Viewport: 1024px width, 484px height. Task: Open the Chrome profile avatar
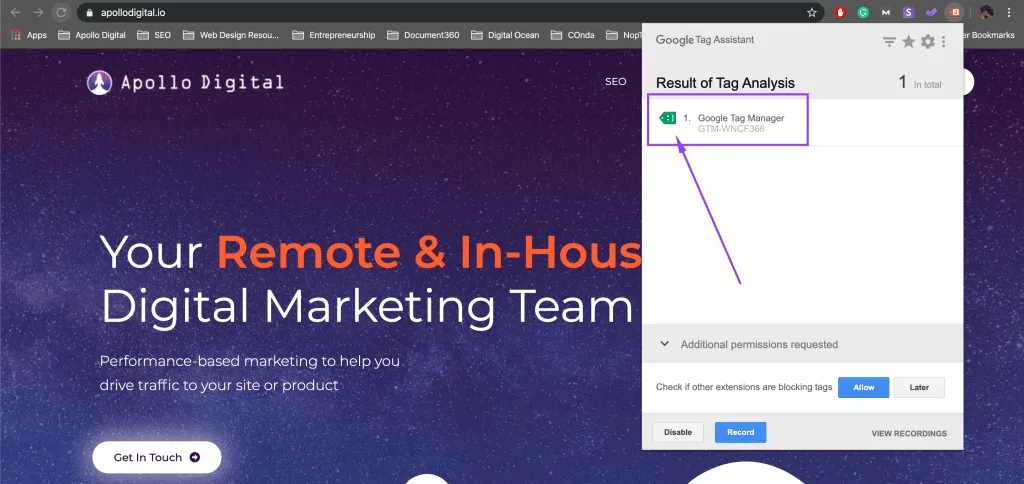click(x=986, y=12)
